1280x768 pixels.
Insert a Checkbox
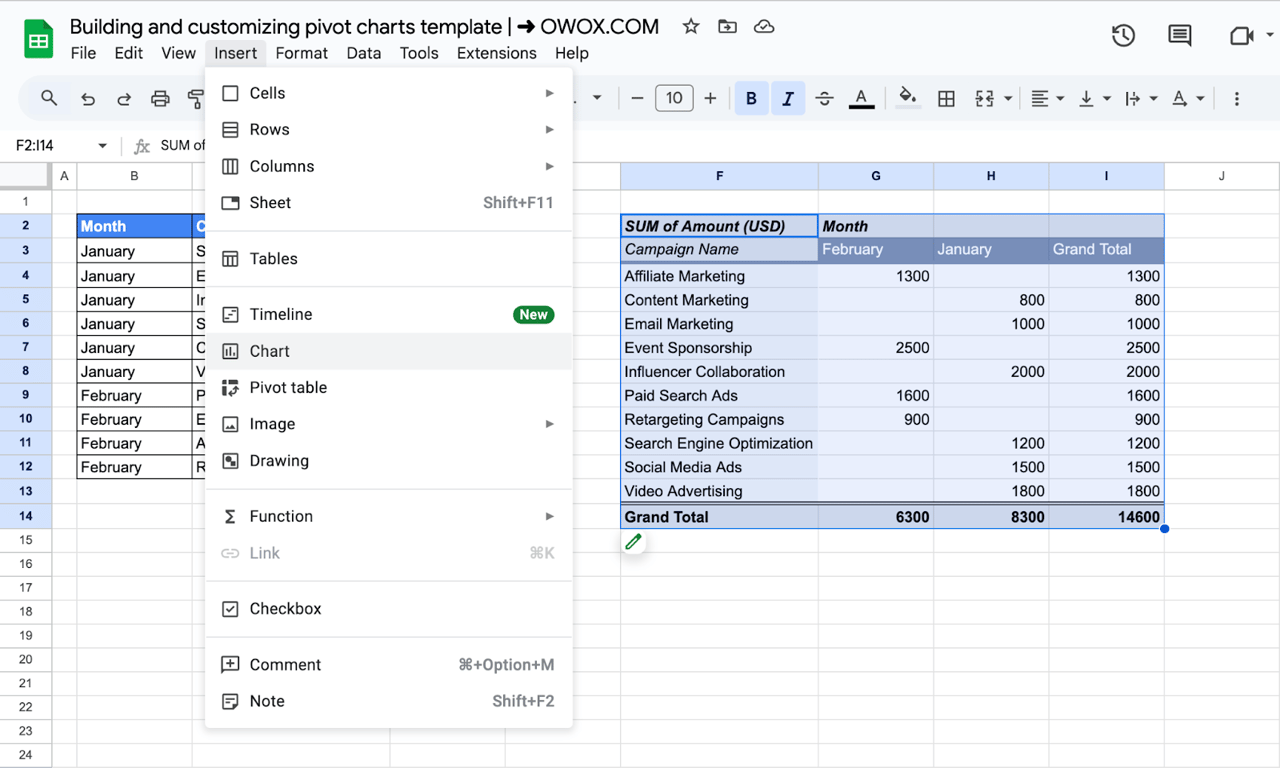pos(389,609)
